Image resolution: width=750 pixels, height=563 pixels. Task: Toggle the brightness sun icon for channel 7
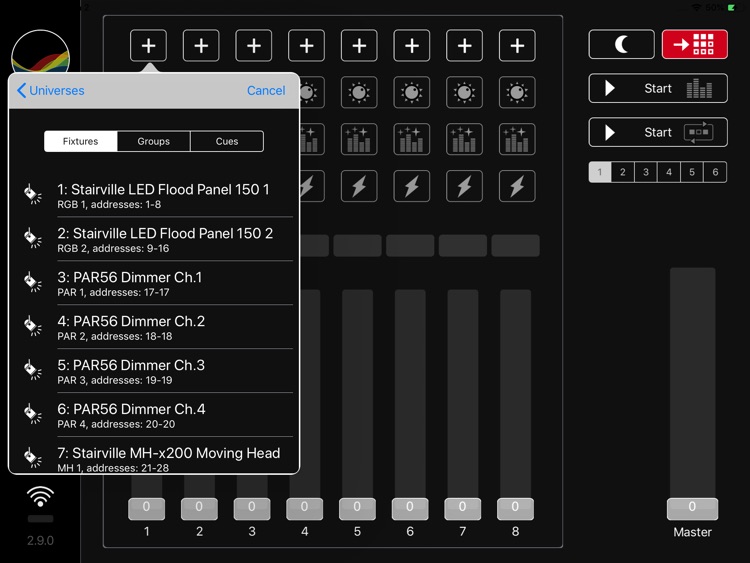coord(464,92)
